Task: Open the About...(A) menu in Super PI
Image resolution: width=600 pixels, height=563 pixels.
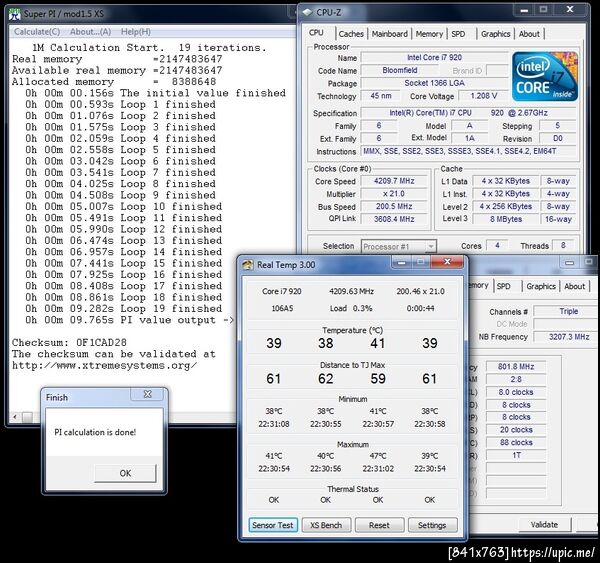Action: point(90,32)
